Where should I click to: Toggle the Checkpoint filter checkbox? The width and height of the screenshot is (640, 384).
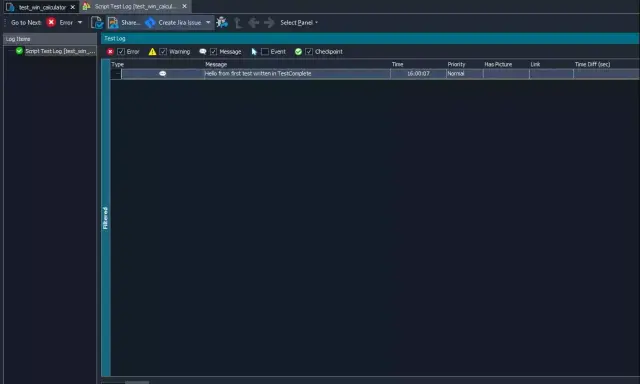click(x=309, y=52)
